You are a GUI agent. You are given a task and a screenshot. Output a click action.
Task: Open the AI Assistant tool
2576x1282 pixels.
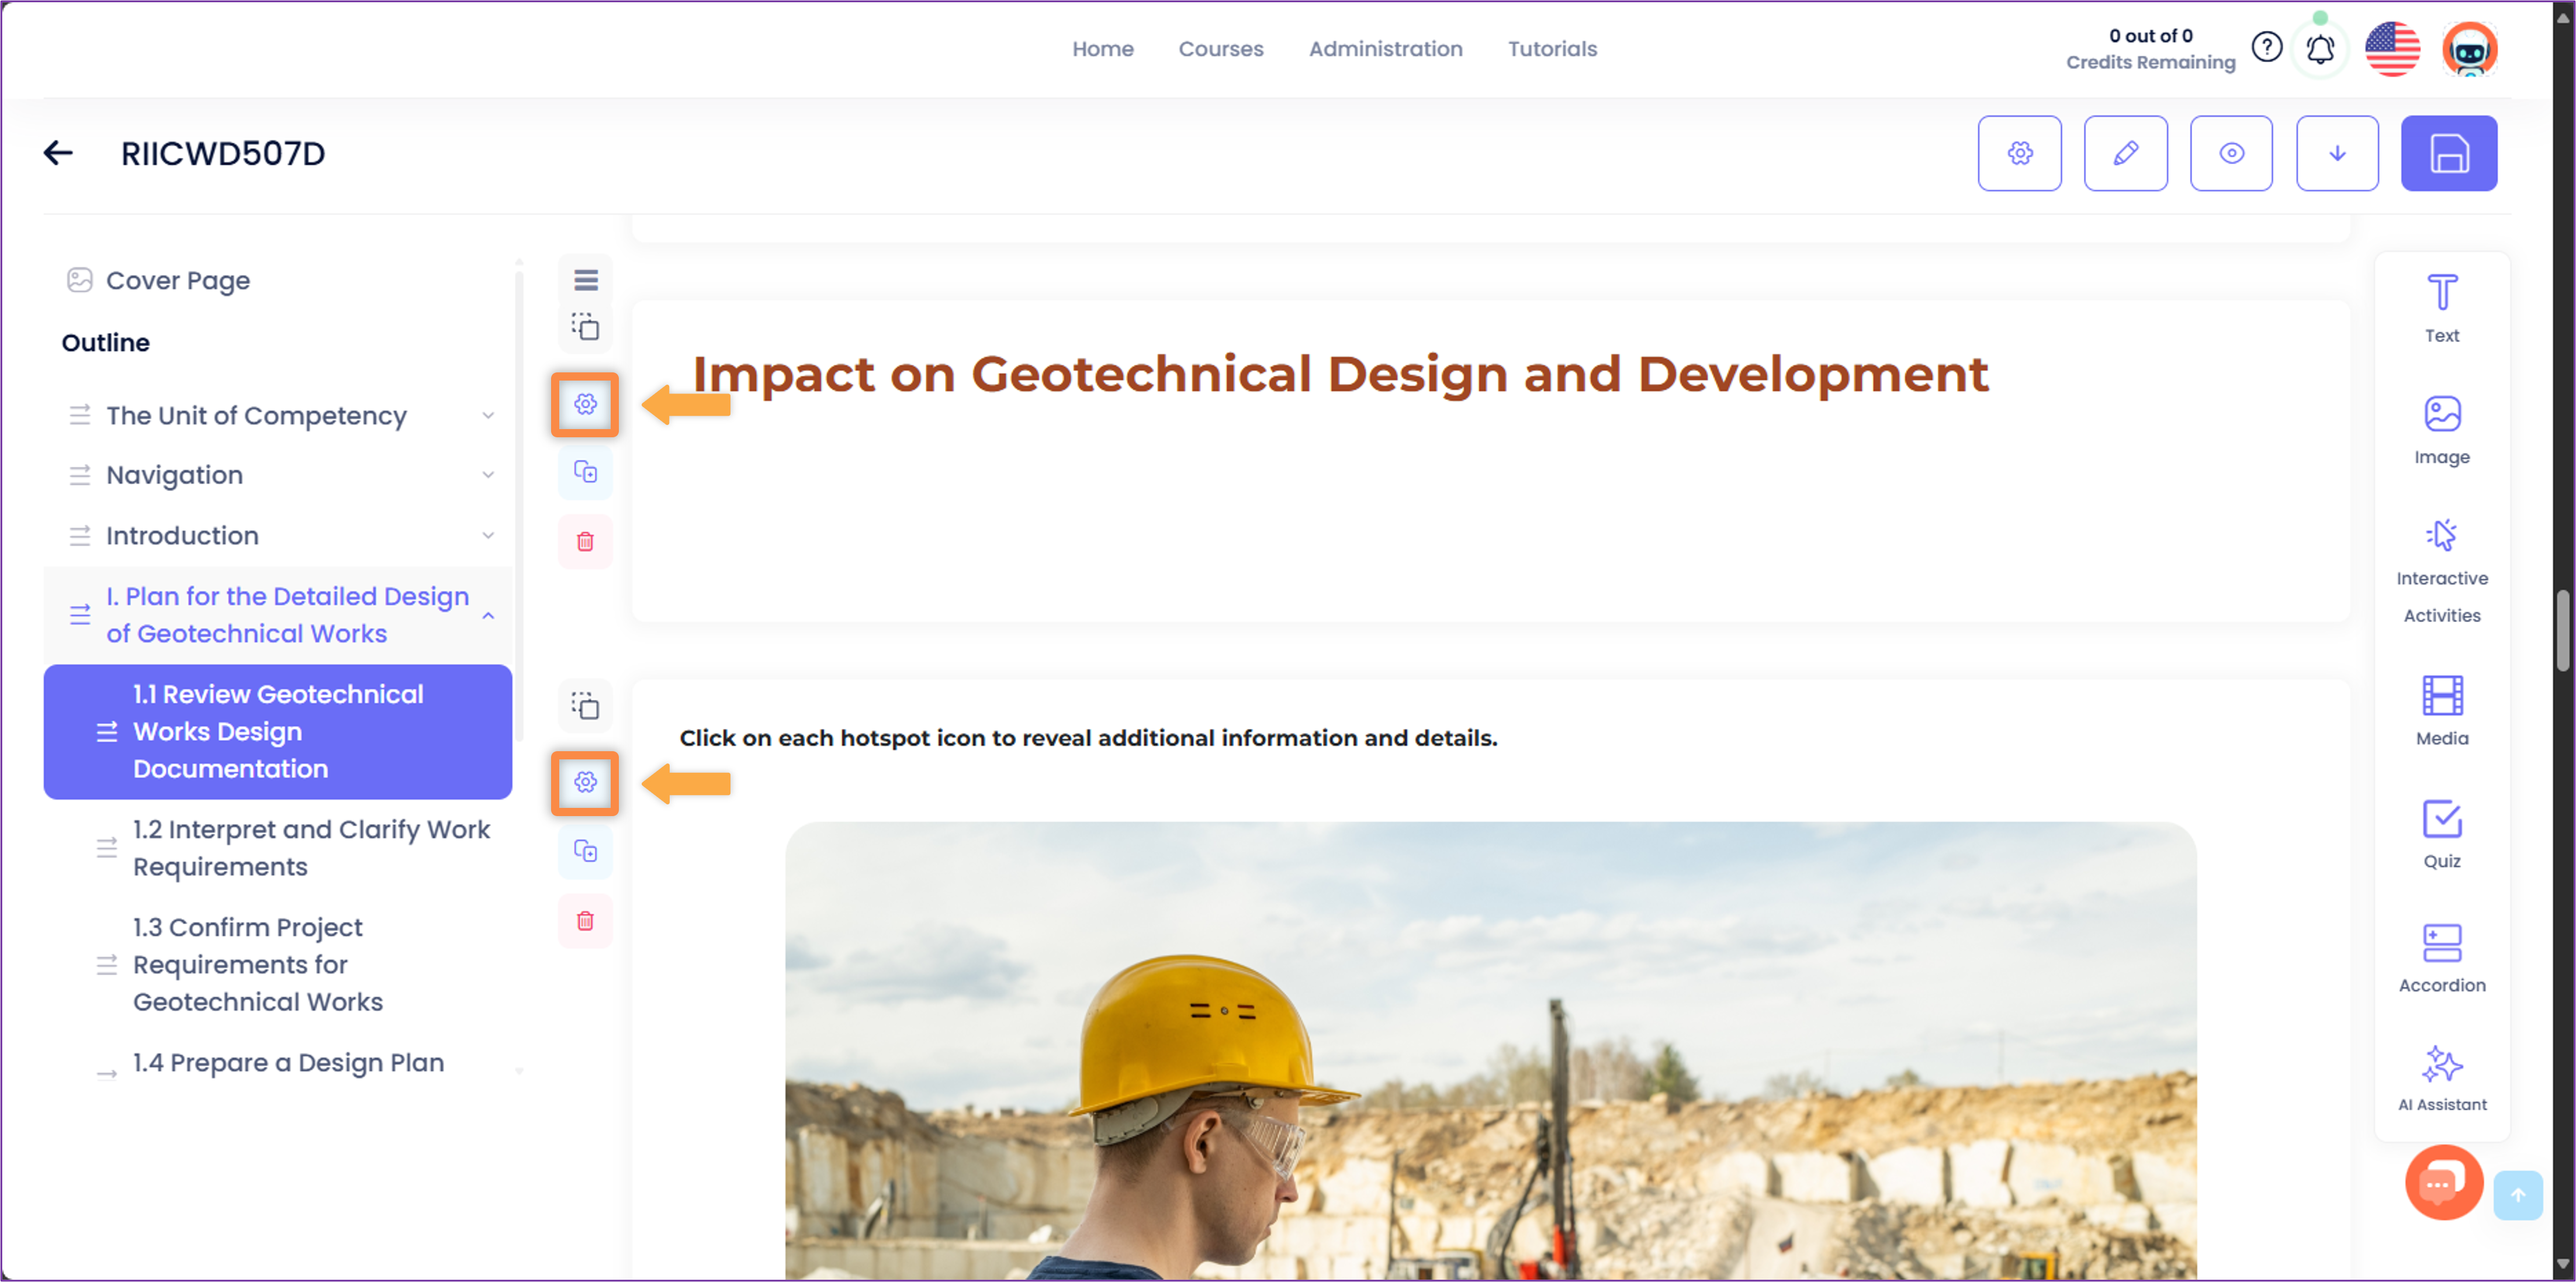coord(2441,1078)
